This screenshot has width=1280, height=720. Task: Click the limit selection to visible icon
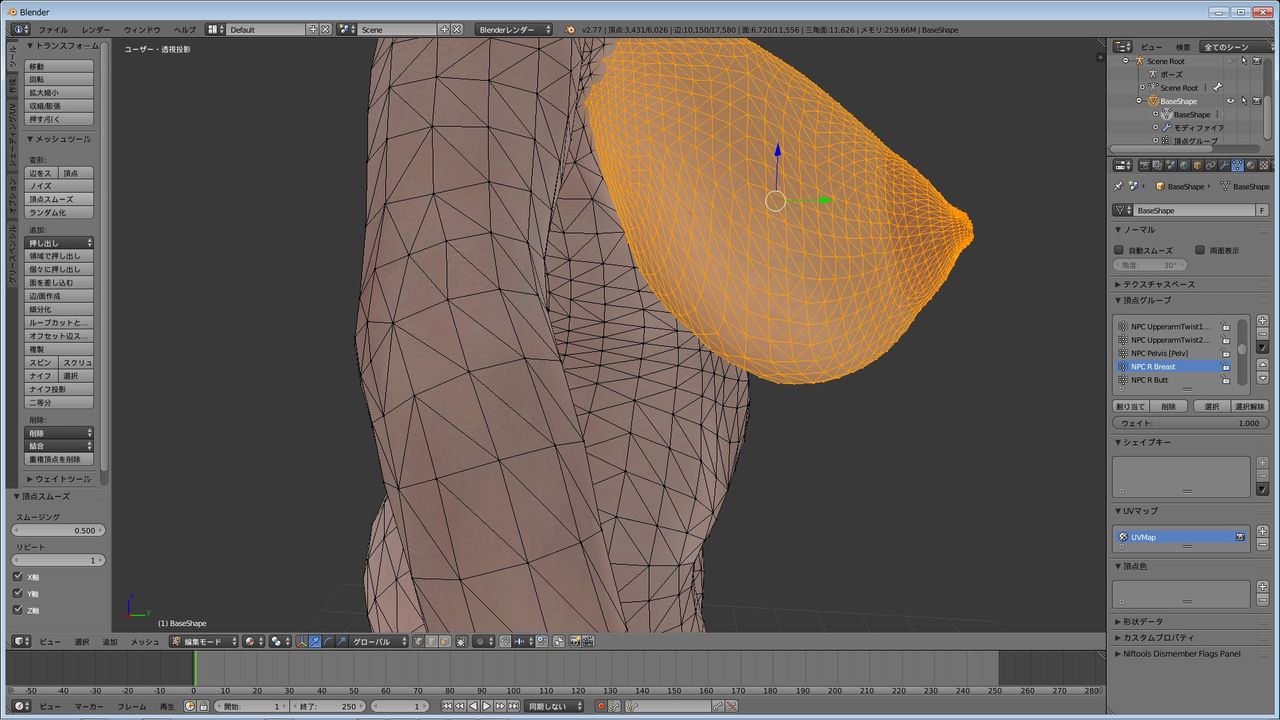(x=461, y=641)
